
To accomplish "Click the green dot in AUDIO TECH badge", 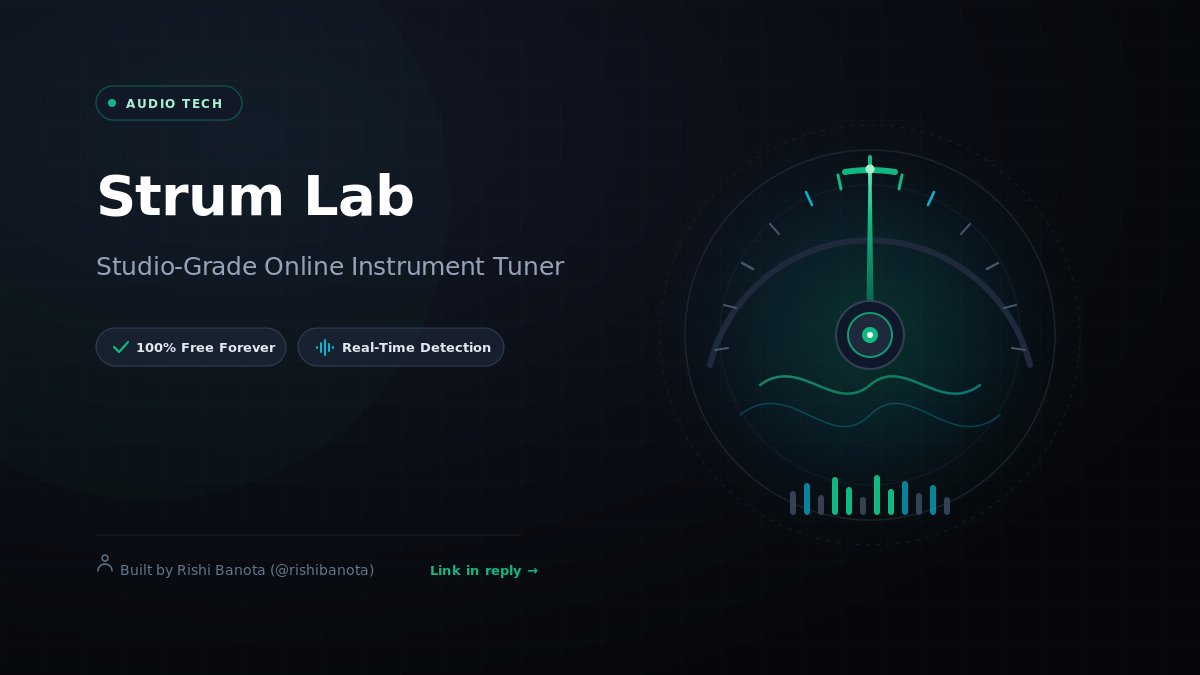I will (112, 103).
